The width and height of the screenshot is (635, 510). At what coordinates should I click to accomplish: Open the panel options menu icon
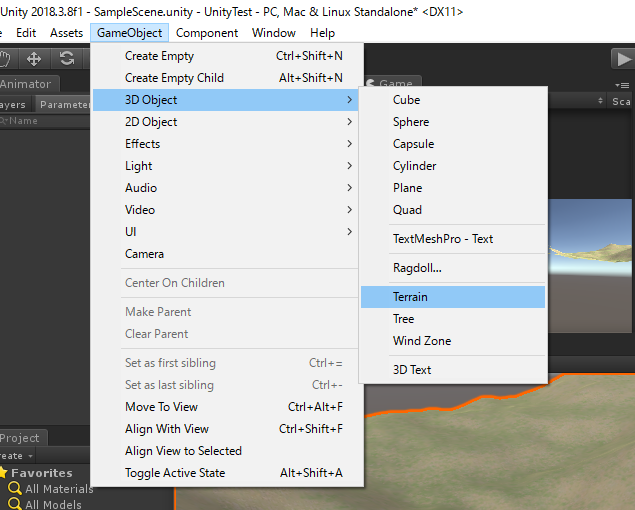click(x=622, y=85)
